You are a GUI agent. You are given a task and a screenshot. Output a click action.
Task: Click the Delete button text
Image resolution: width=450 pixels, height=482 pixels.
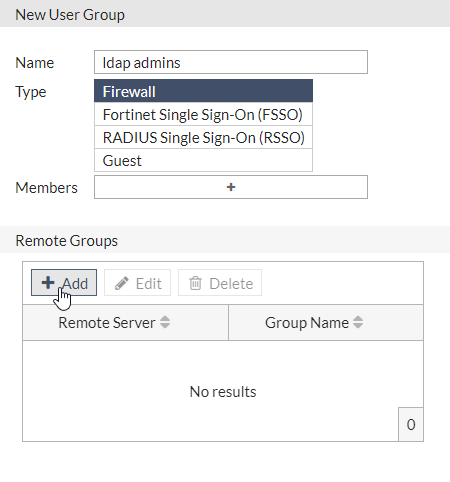231,284
